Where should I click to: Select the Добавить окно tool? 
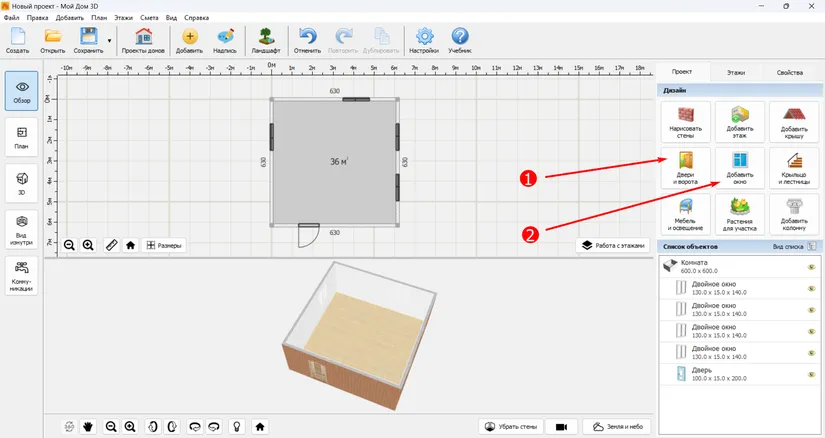click(x=740, y=168)
